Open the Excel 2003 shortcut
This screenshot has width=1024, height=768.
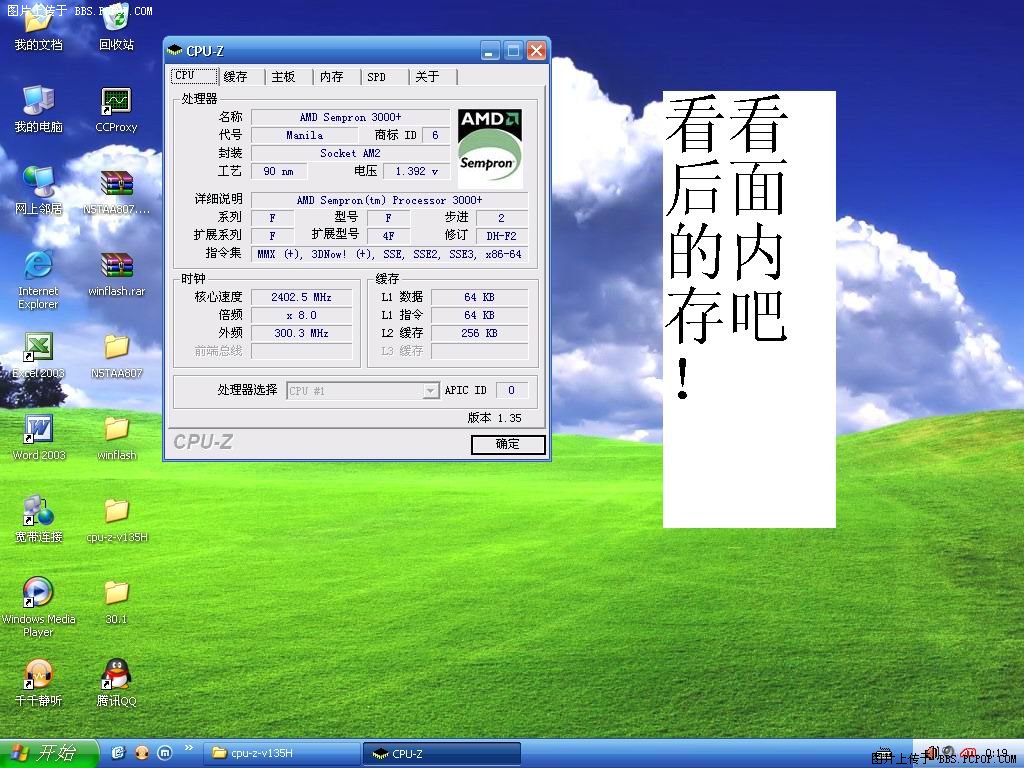(38, 356)
